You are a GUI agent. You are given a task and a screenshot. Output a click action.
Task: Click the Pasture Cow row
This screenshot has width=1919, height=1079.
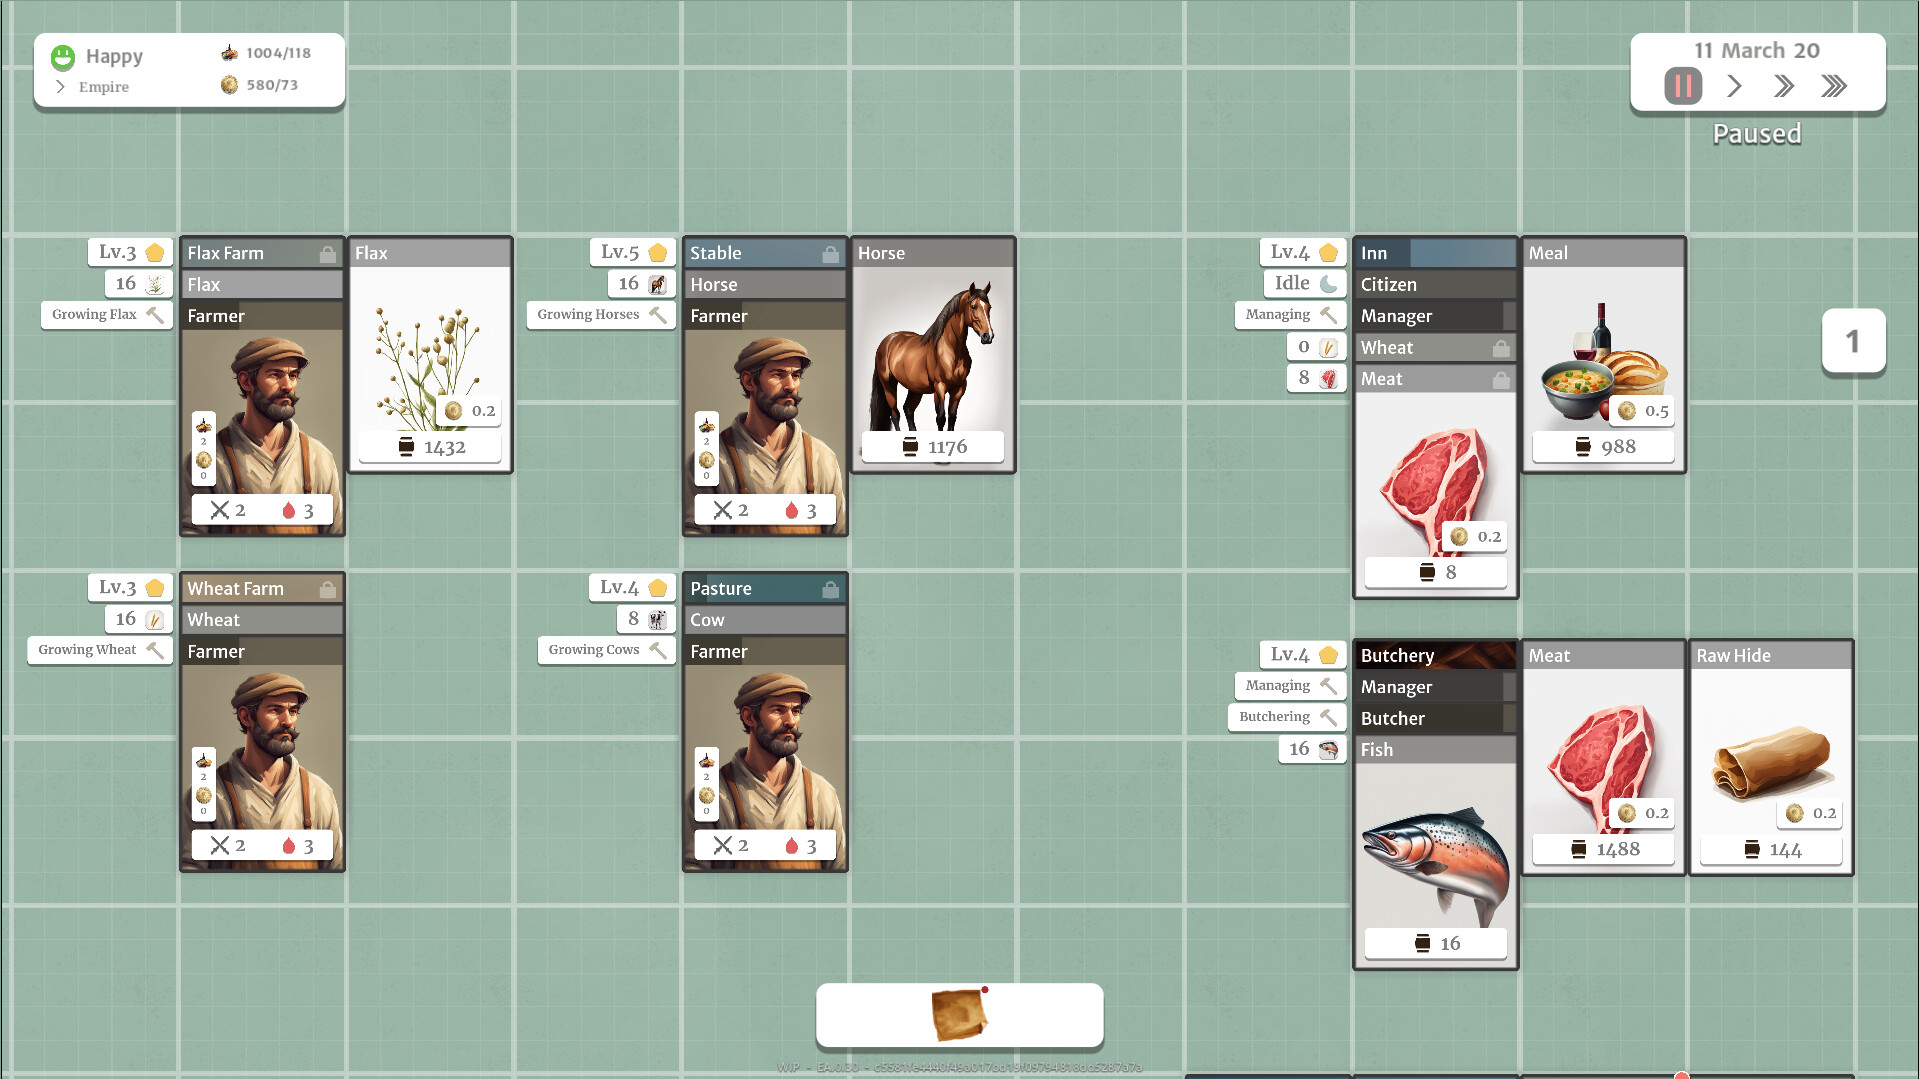(765, 620)
